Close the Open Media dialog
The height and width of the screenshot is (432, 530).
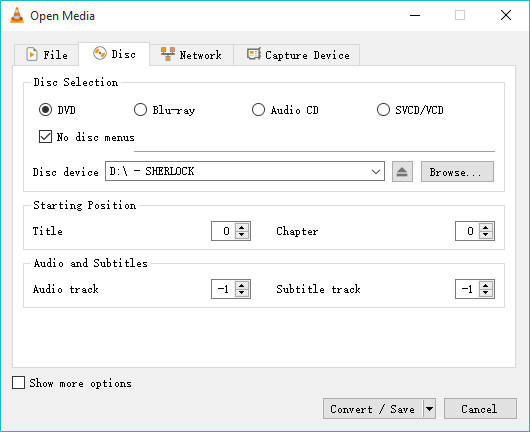pyautogui.click(x=506, y=15)
